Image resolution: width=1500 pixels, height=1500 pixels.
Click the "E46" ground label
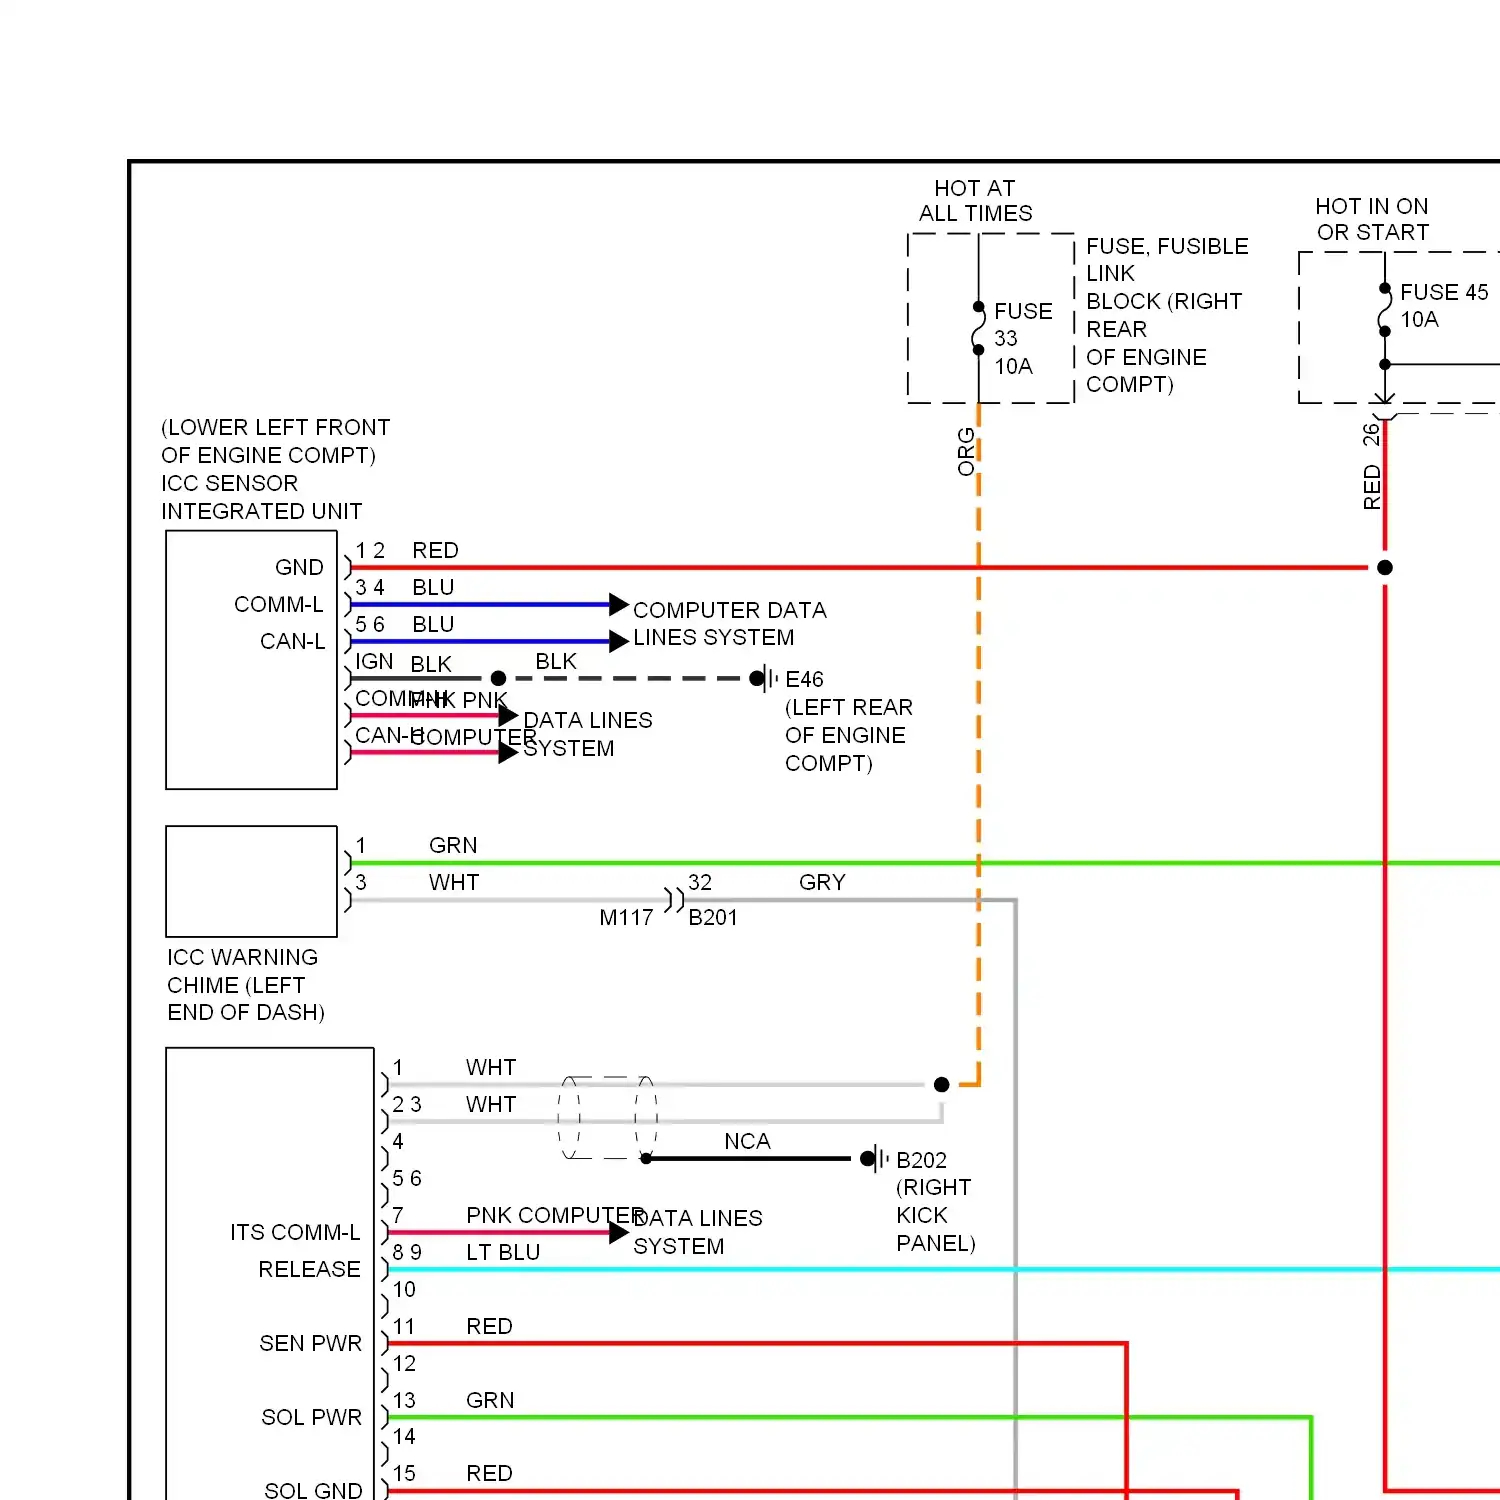tap(804, 680)
